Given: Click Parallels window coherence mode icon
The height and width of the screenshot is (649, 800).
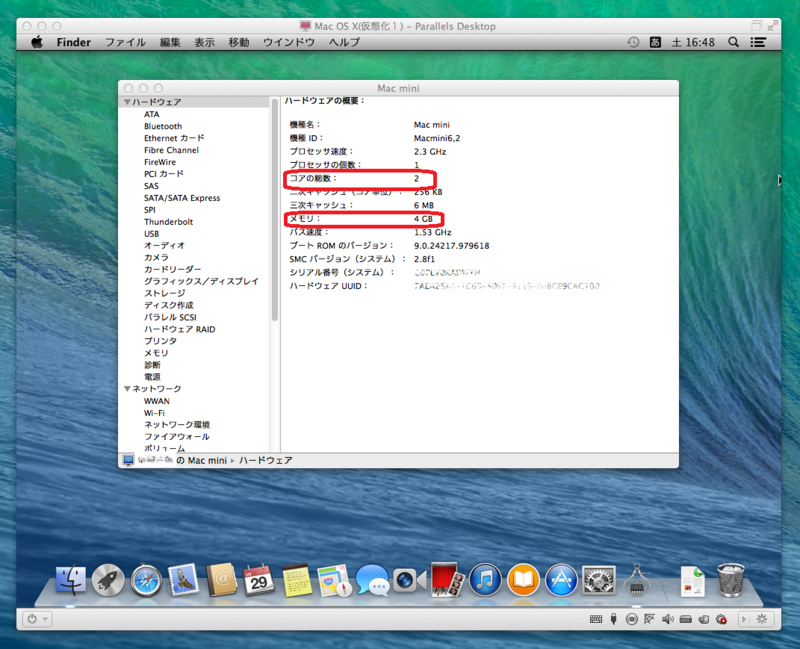Looking at the screenshot, I should coord(756,26).
